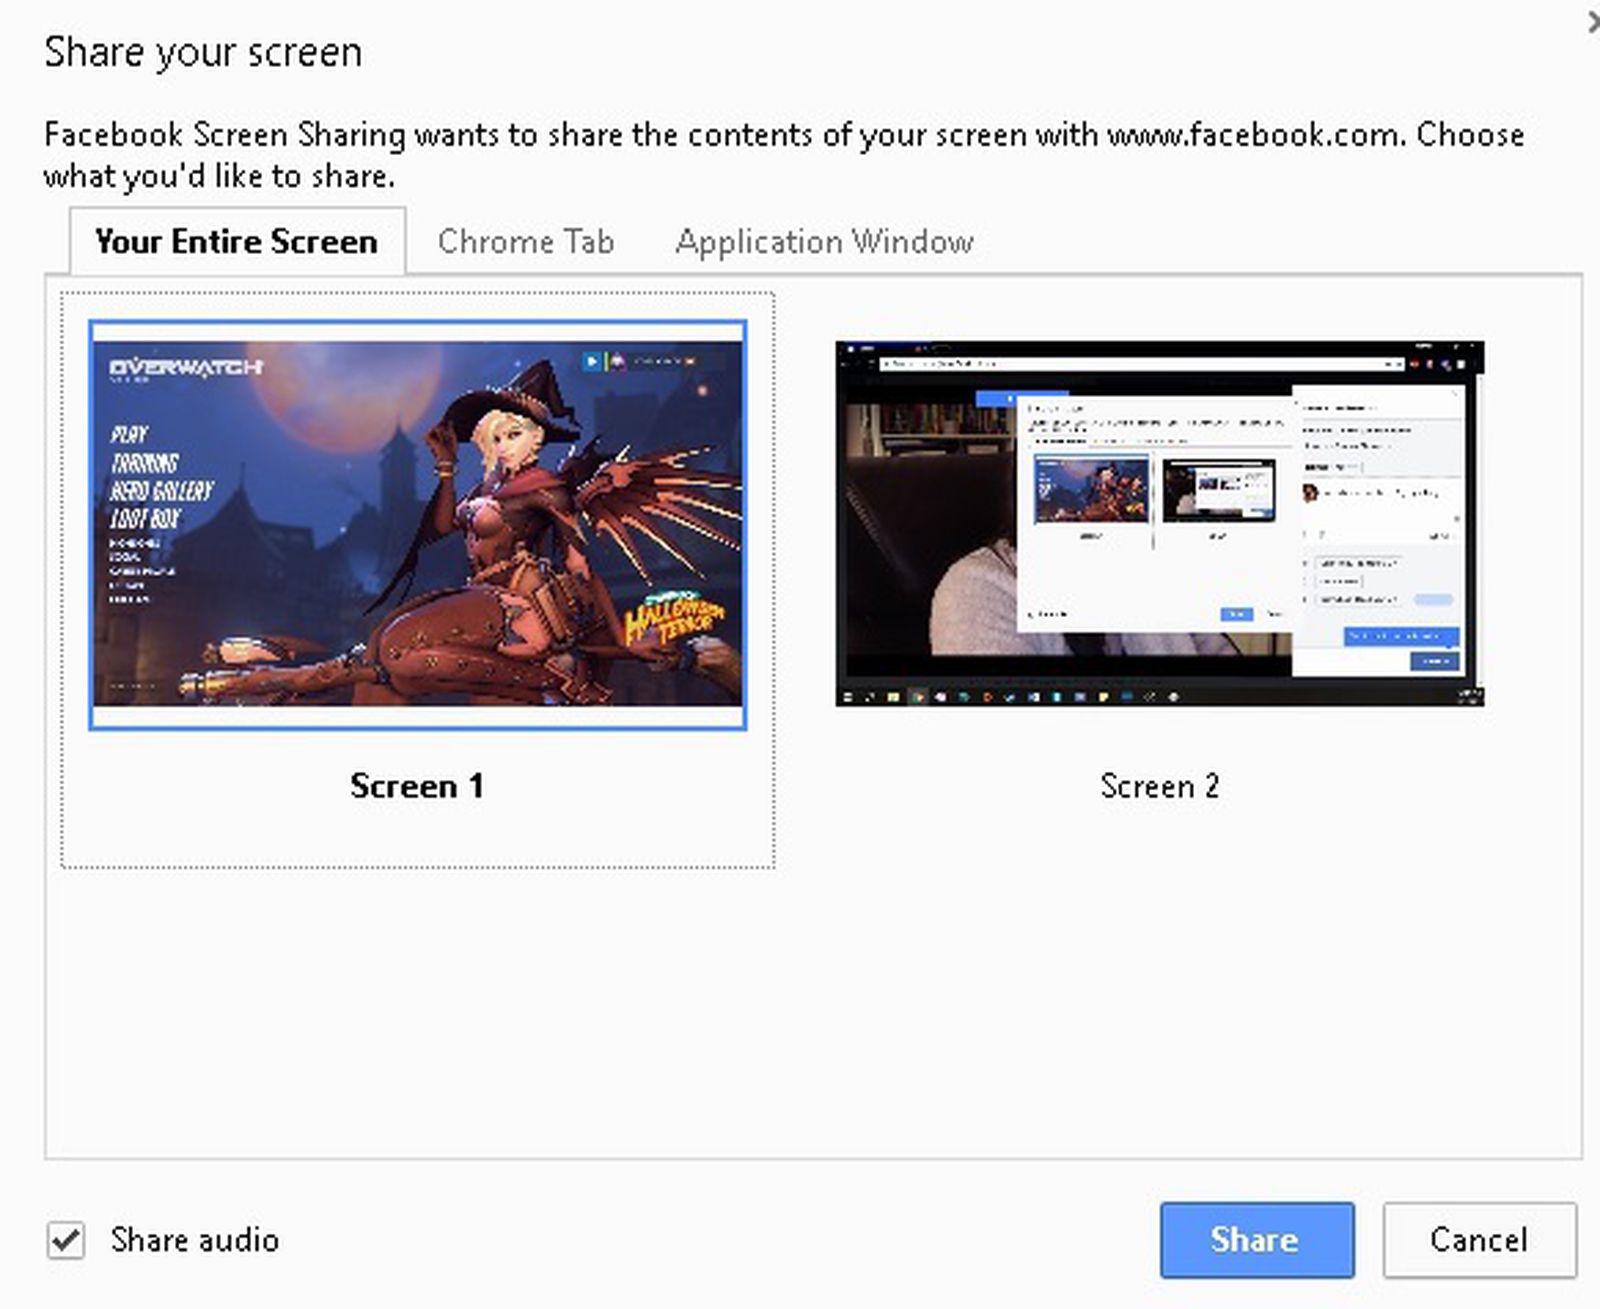Select the Your Entire Screen tab

point(235,241)
